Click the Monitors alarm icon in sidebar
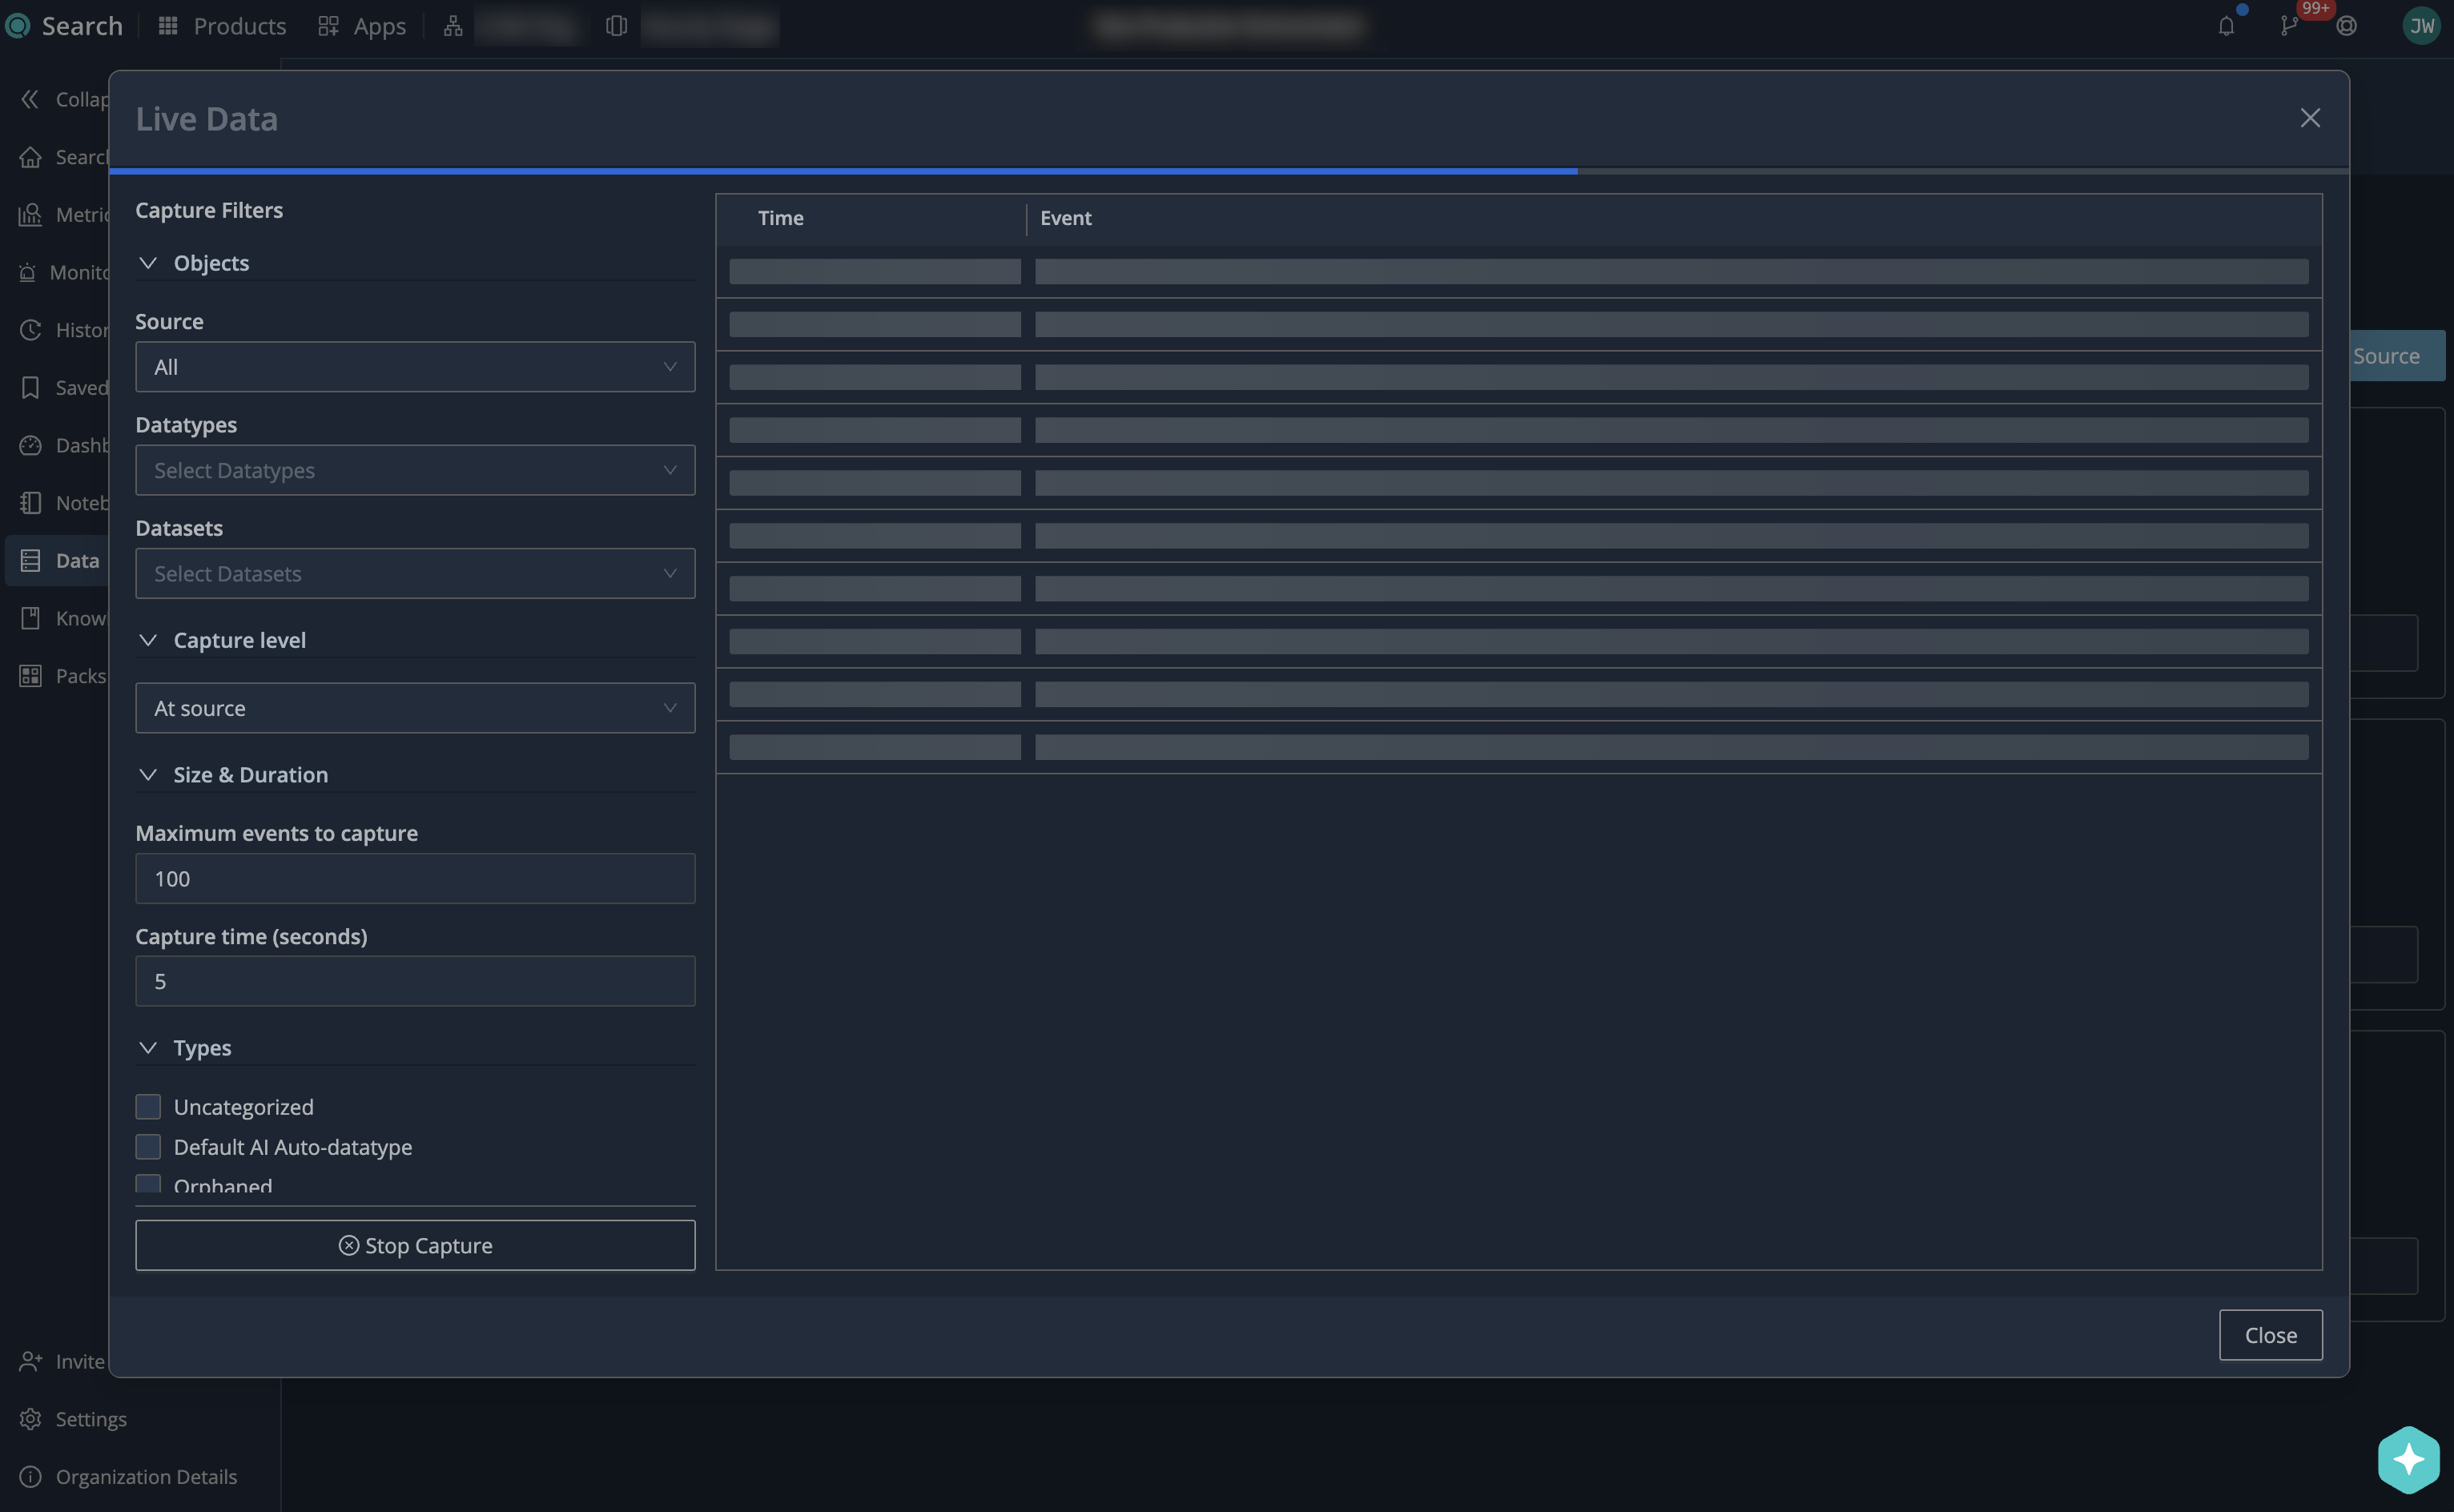Screen dimensions: 2454x1512 click(28, 272)
